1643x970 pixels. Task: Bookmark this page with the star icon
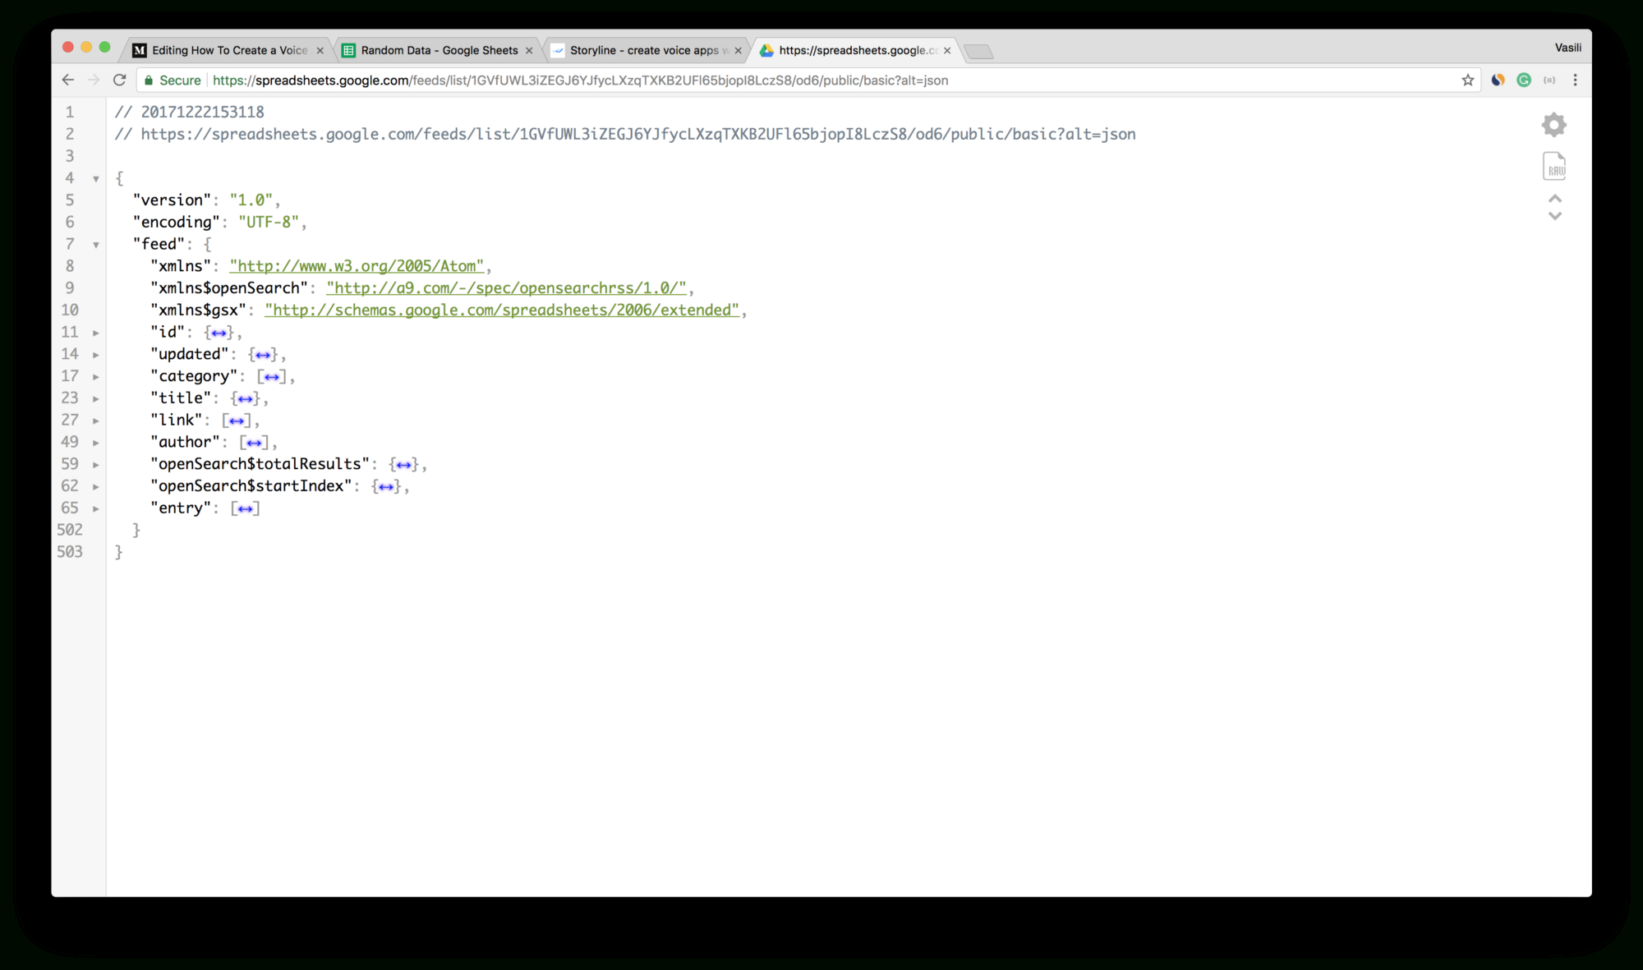click(1466, 80)
